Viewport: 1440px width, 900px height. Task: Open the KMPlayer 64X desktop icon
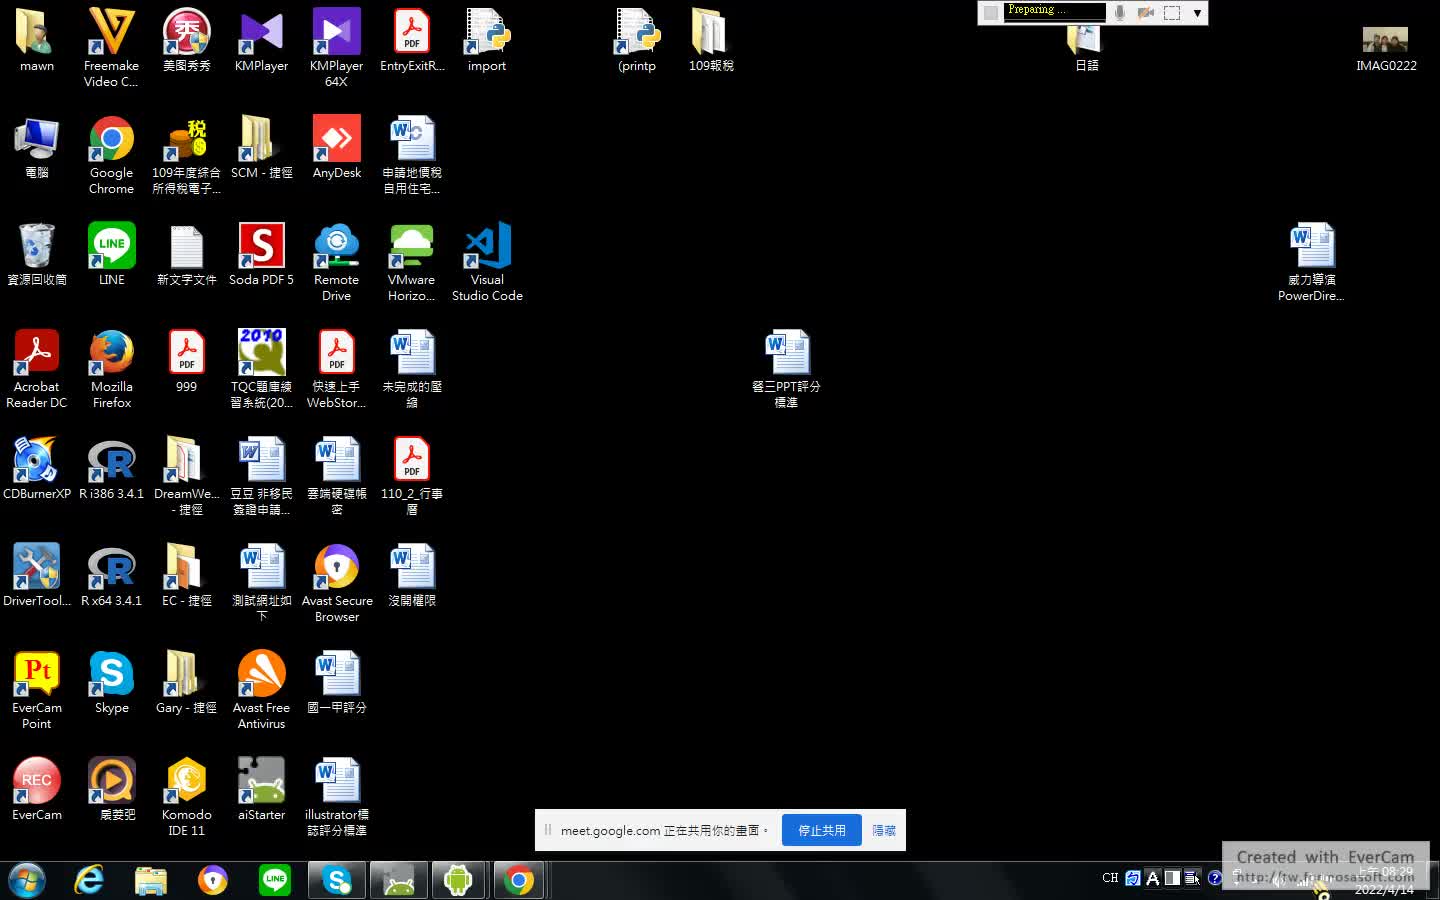pyautogui.click(x=336, y=47)
